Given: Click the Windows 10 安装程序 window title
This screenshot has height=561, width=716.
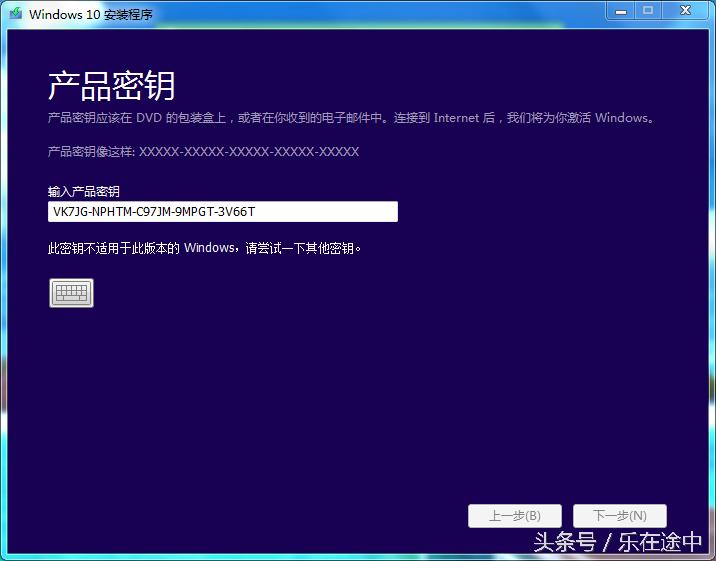Looking at the screenshot, I should (91, 14).
